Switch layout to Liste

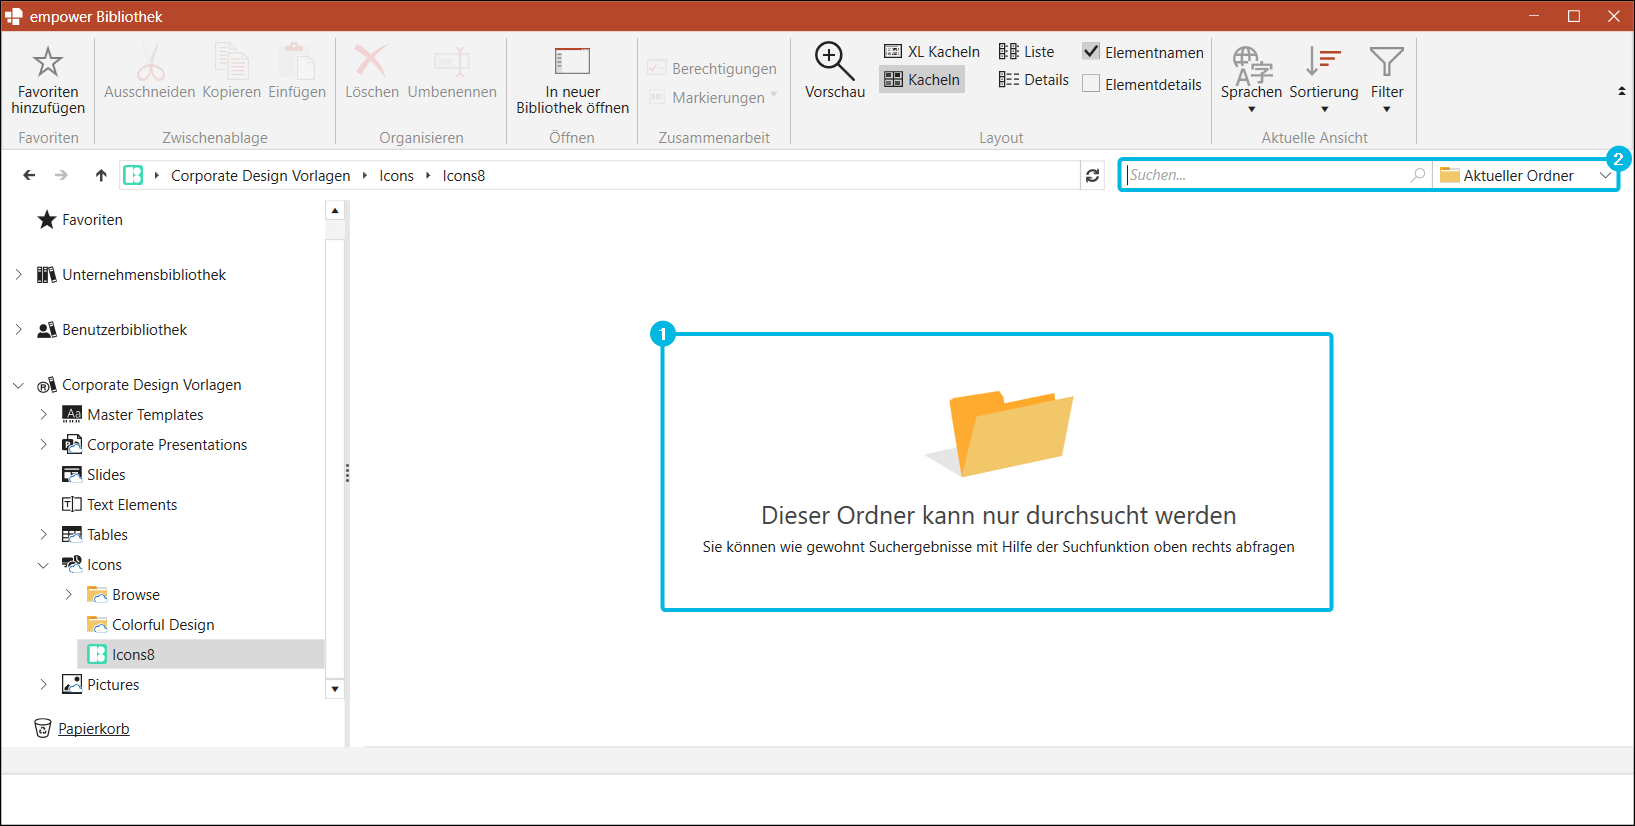tap(1027, 52)
